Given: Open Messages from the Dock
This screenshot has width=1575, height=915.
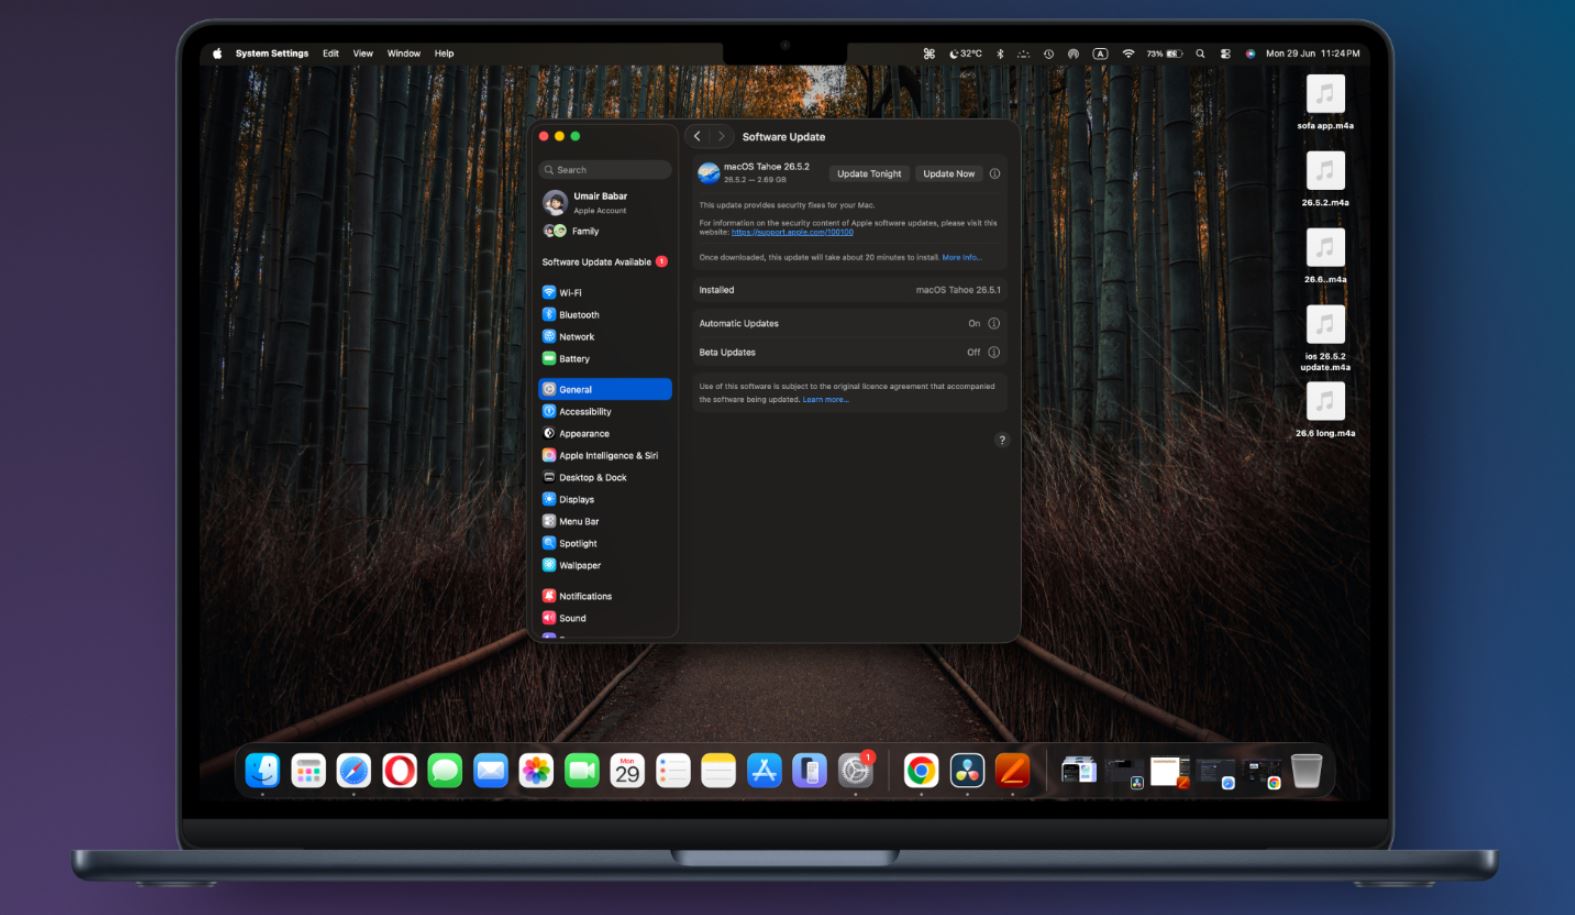Looking at the screenshot, I should click(x=445, y=770).
